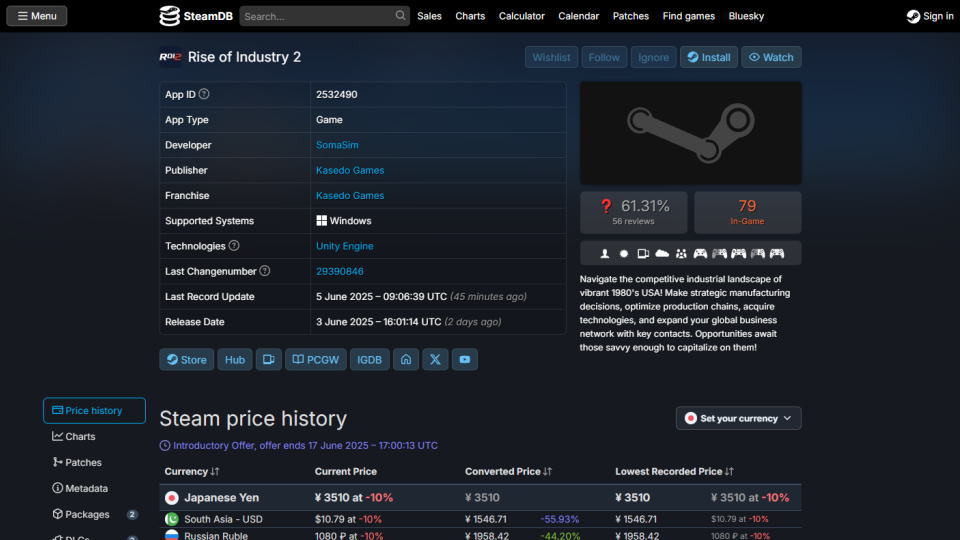Viewport: 960px width, 540px height.
Task: Select the Patches tab in the left sidebar
Action: point(94,462)
